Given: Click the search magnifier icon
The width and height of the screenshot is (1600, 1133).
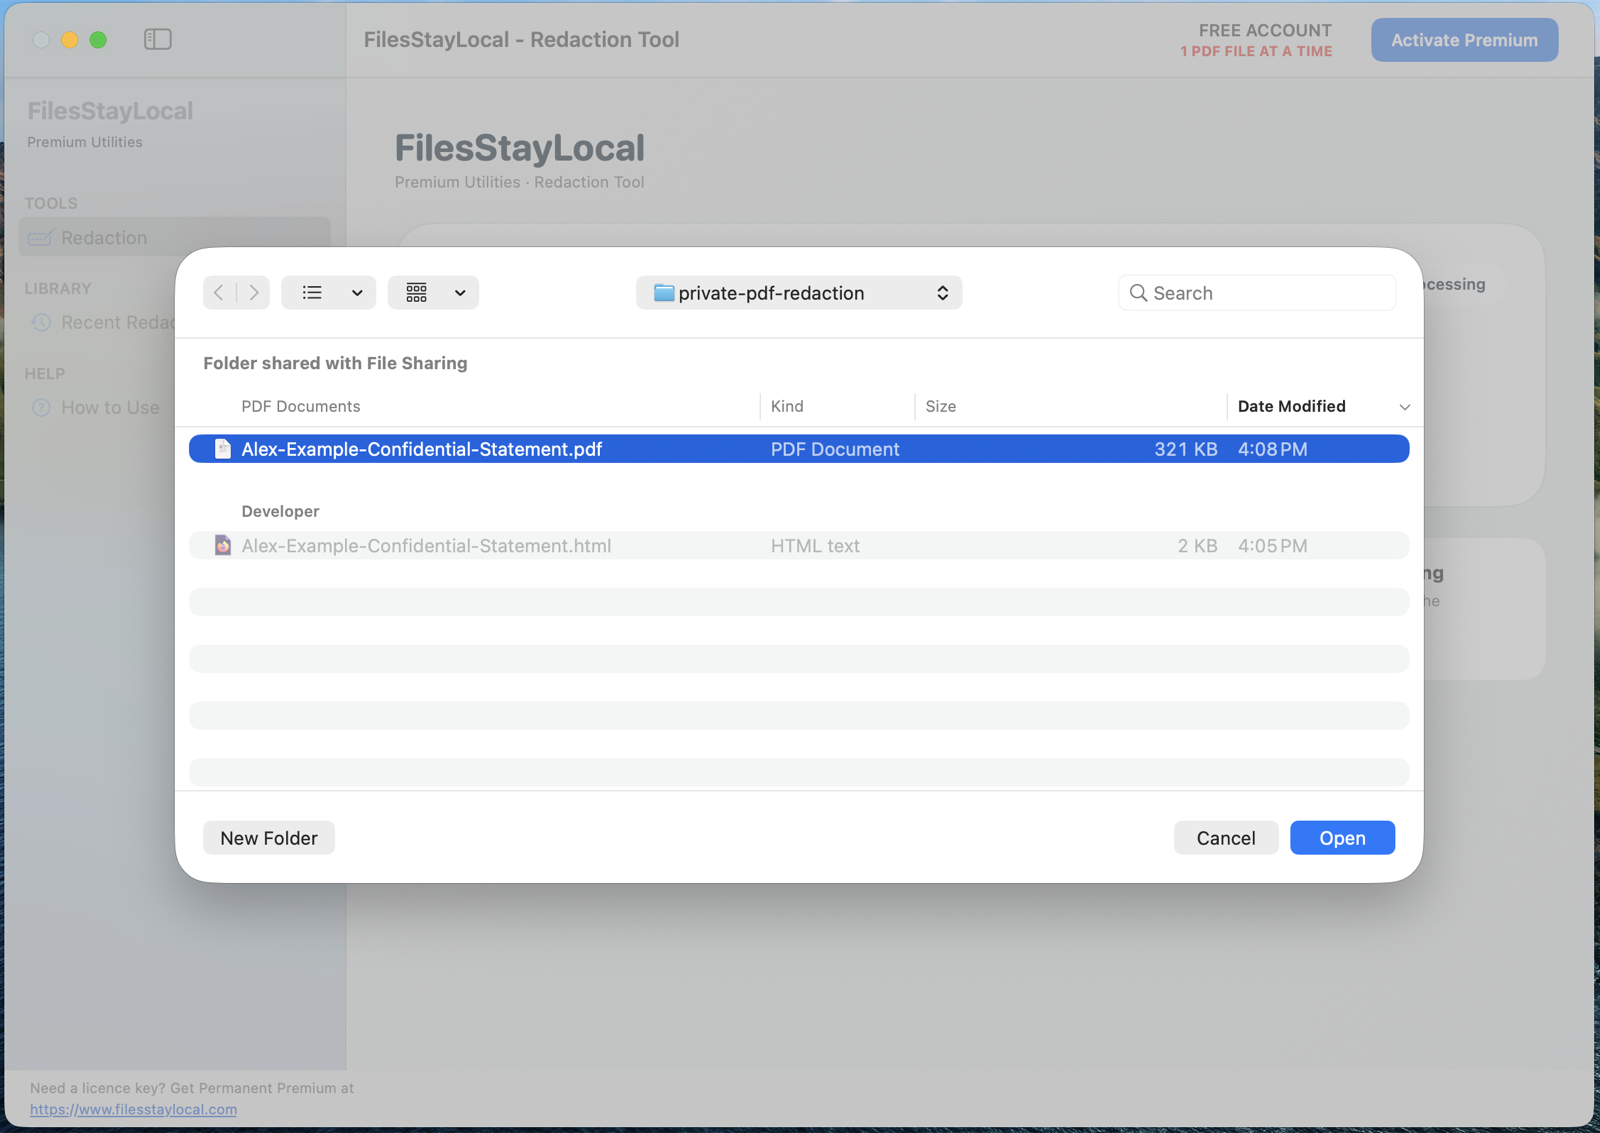Looking at the screenshot, I should [1138, 293].
